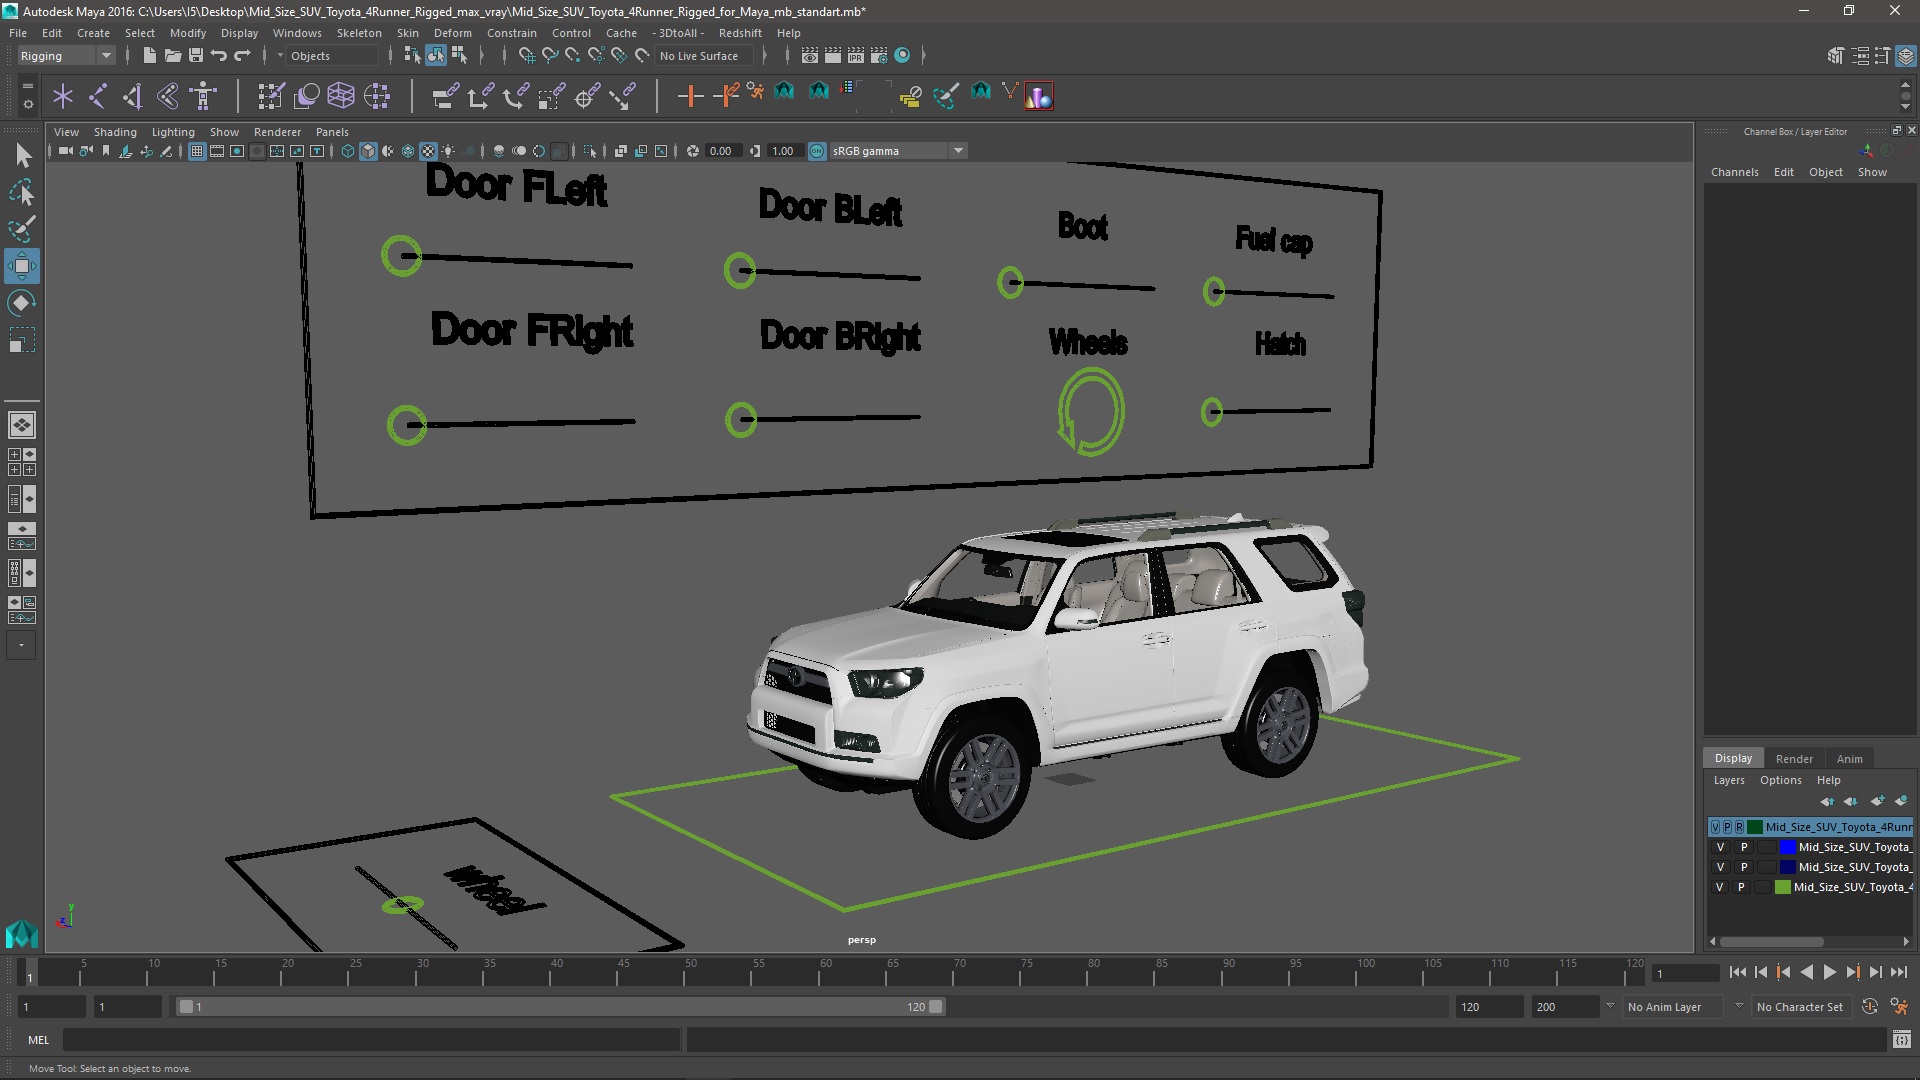1920x1080 pixels.
Task: Open the shelf options gear menu
Action: click(28, 103)
